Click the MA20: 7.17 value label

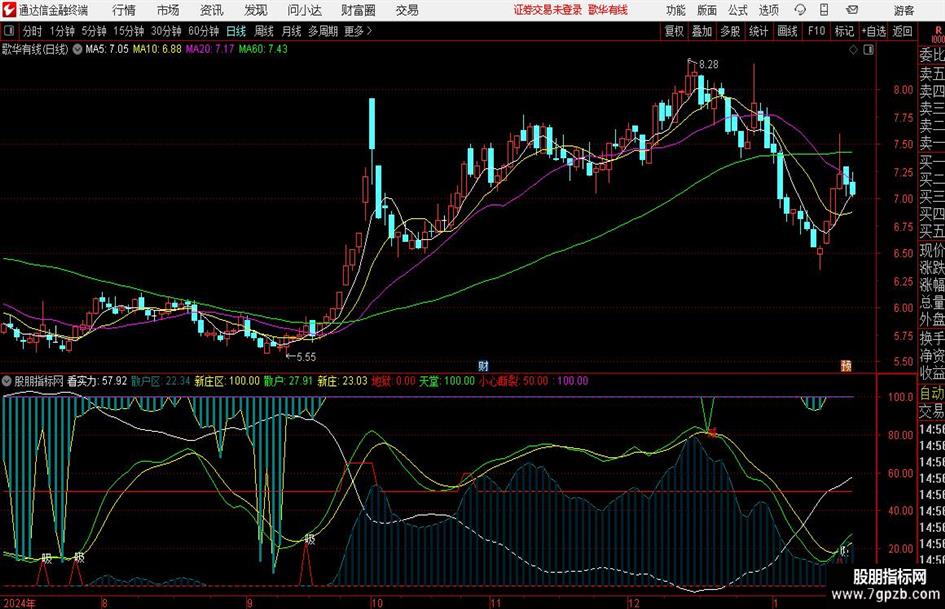click(210, 49)
